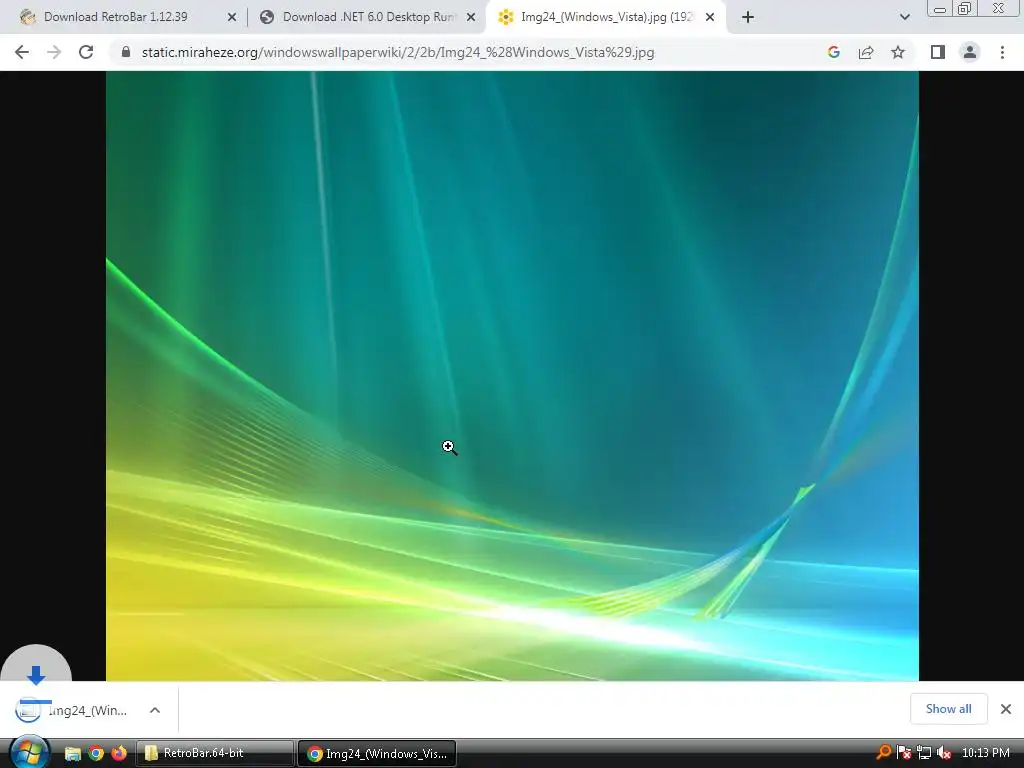The width and height of the screenshot is (1024, 768).
Task: Launch Chrome from quick launch
Action: 96,753
